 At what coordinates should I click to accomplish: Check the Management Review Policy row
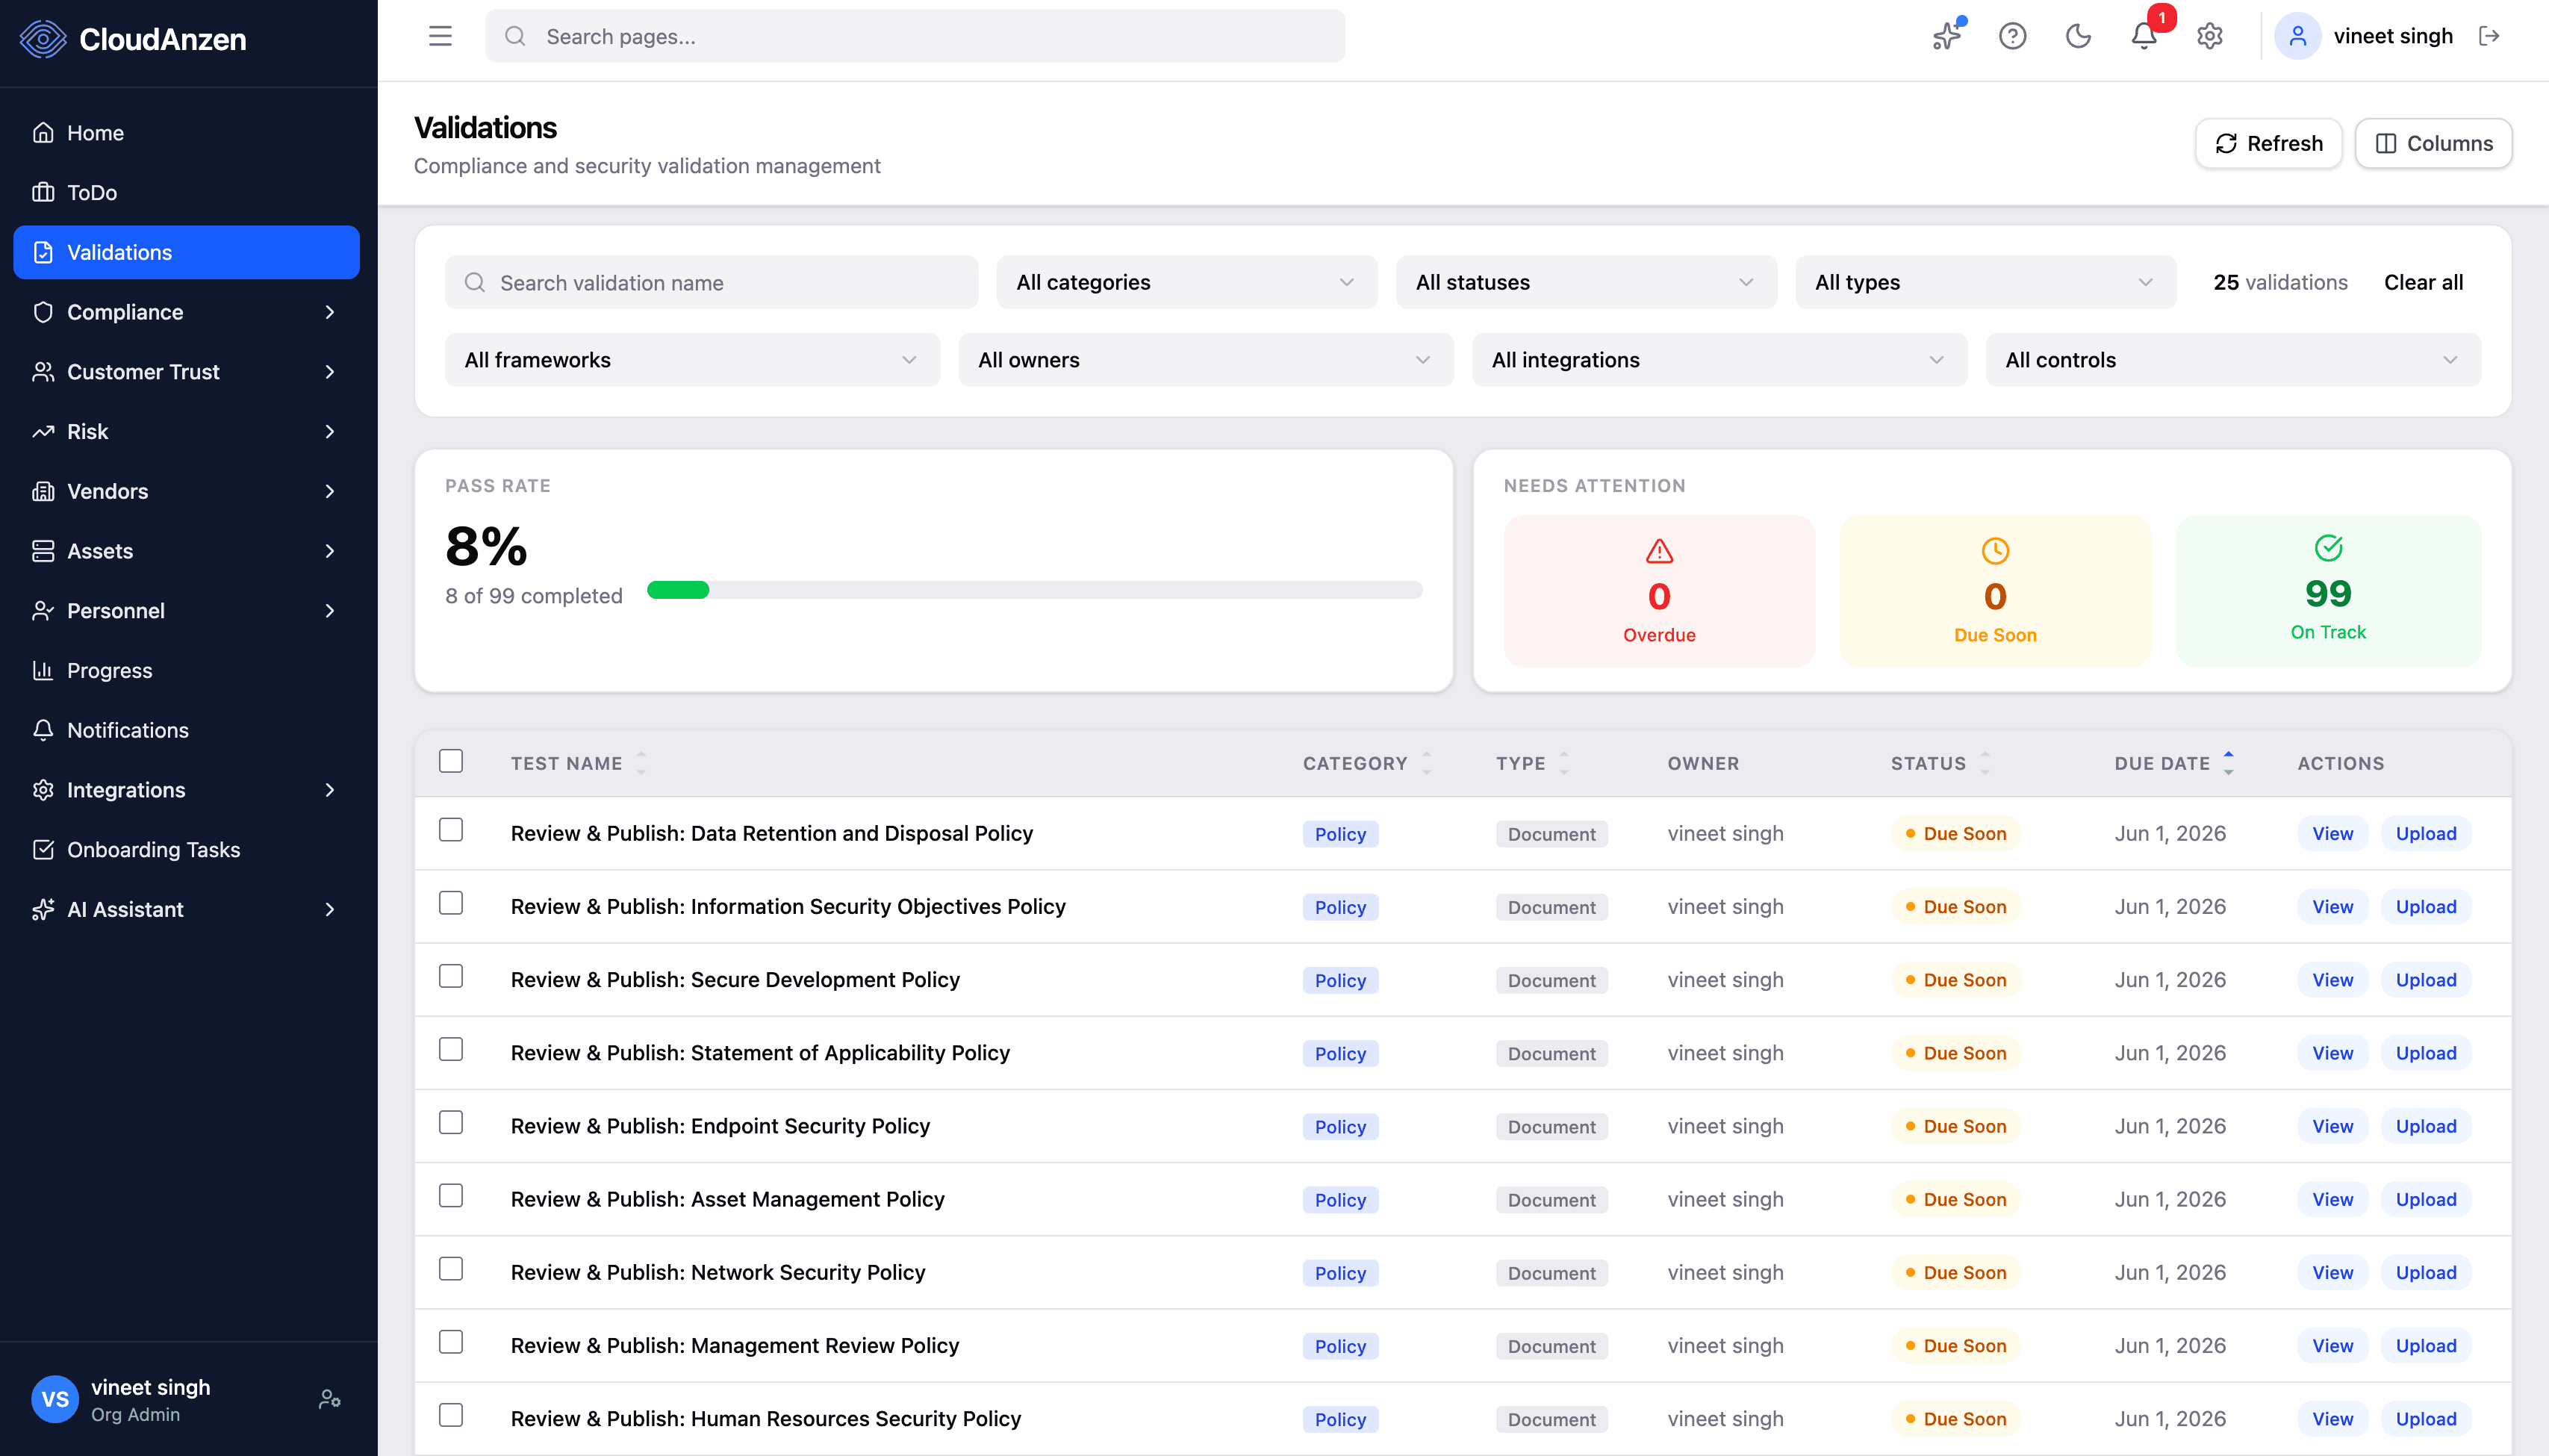(451, 1342)
